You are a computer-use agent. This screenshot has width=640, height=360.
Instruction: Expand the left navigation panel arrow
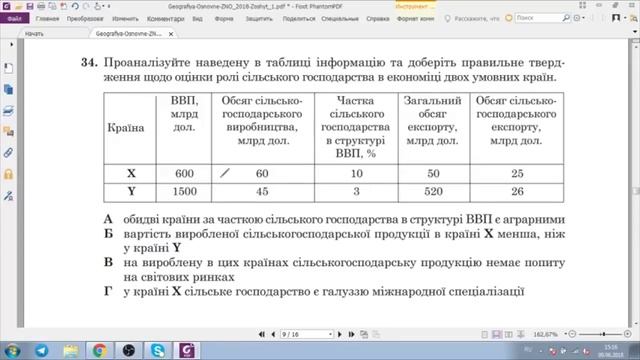point(11,44)
